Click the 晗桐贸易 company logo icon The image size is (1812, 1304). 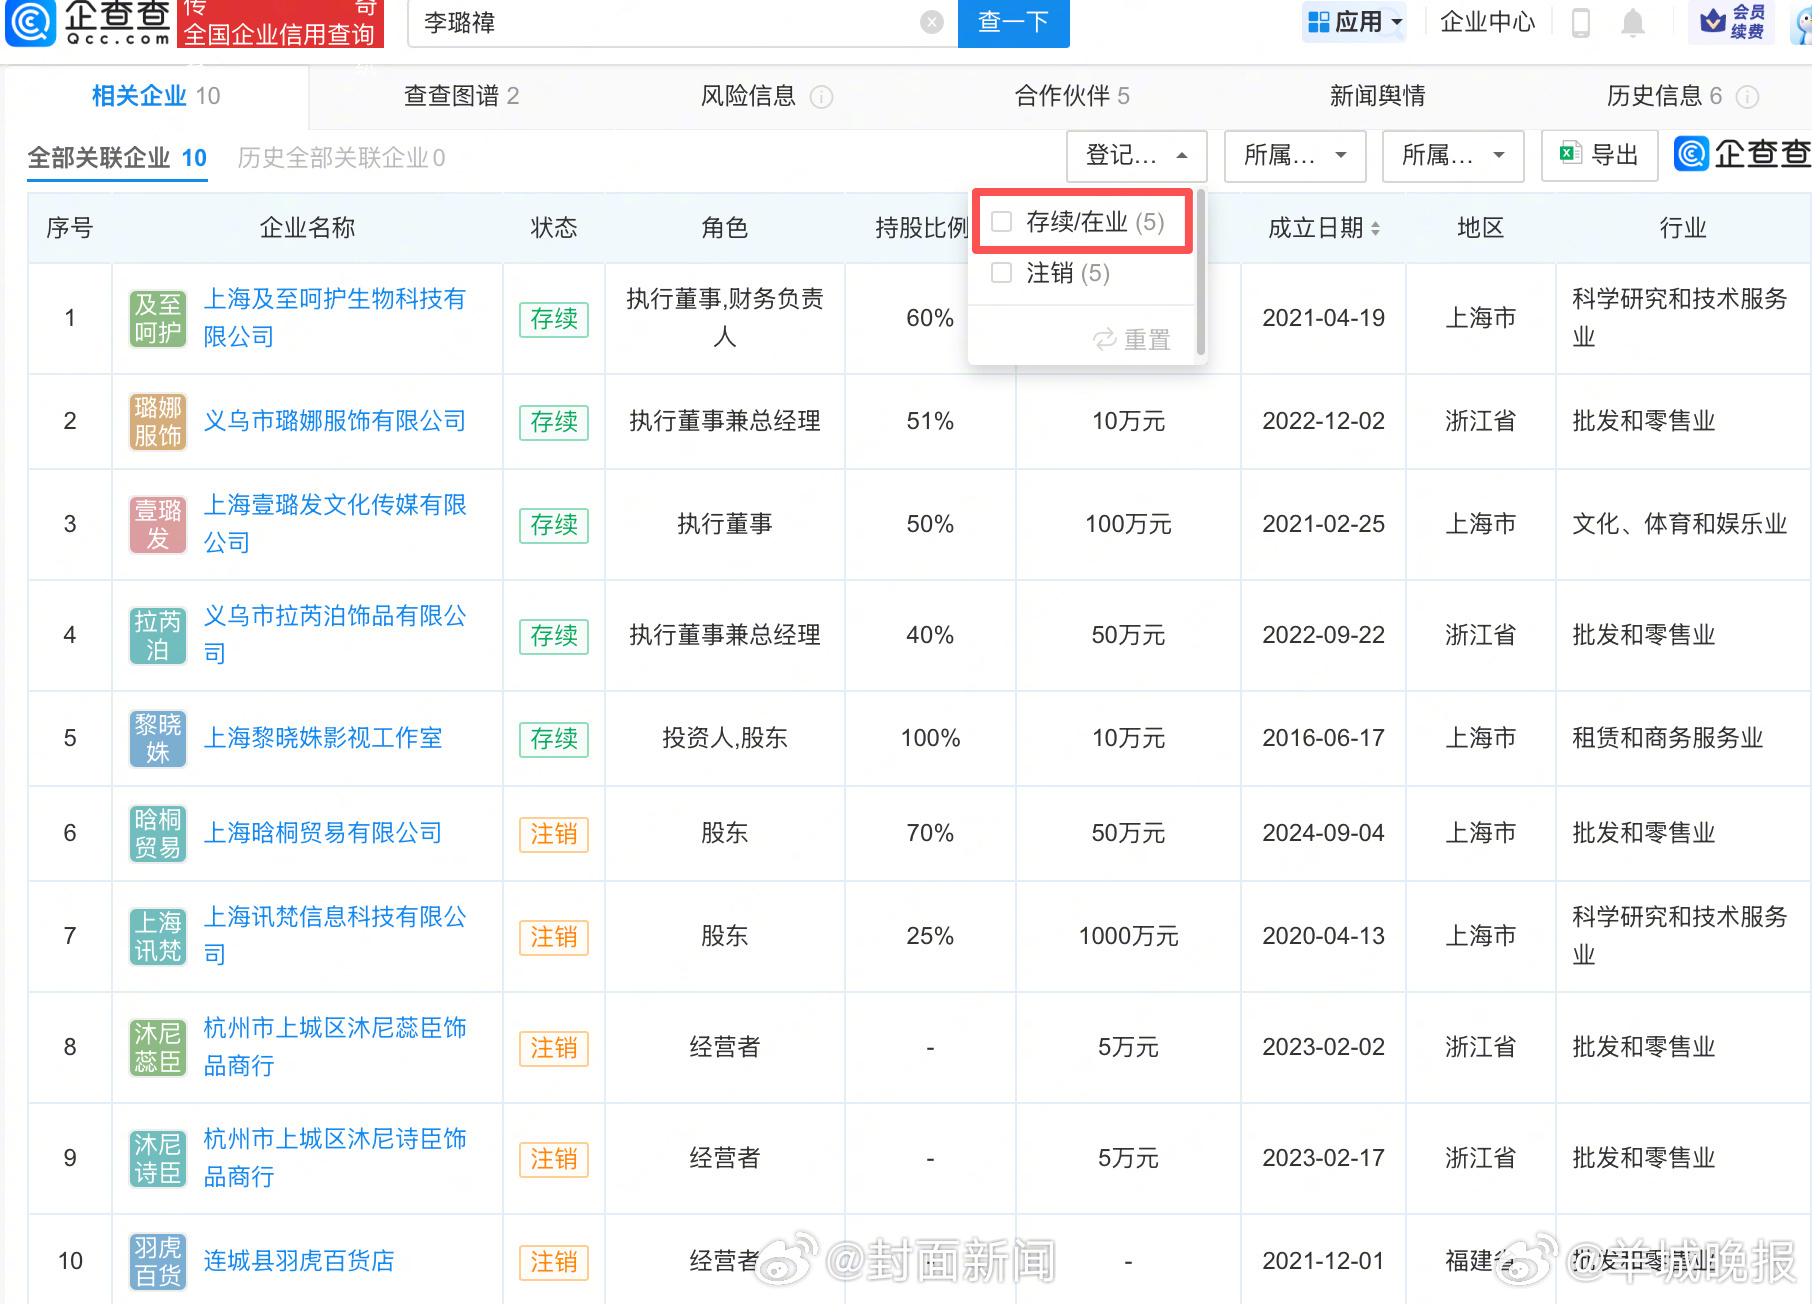pos(158,833)
